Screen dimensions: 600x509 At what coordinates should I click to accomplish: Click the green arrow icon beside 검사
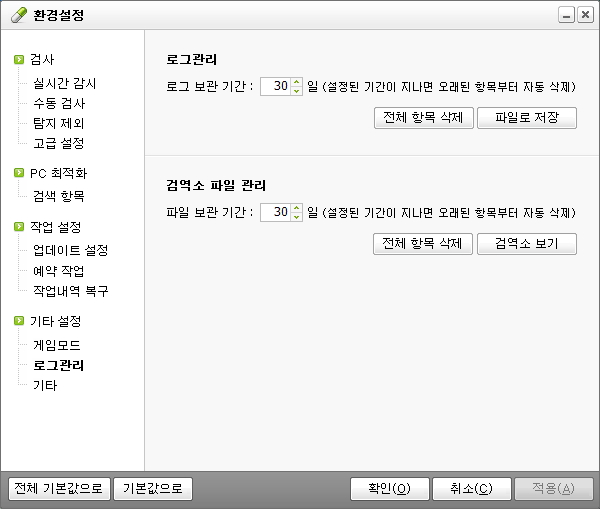coord(19,60)
